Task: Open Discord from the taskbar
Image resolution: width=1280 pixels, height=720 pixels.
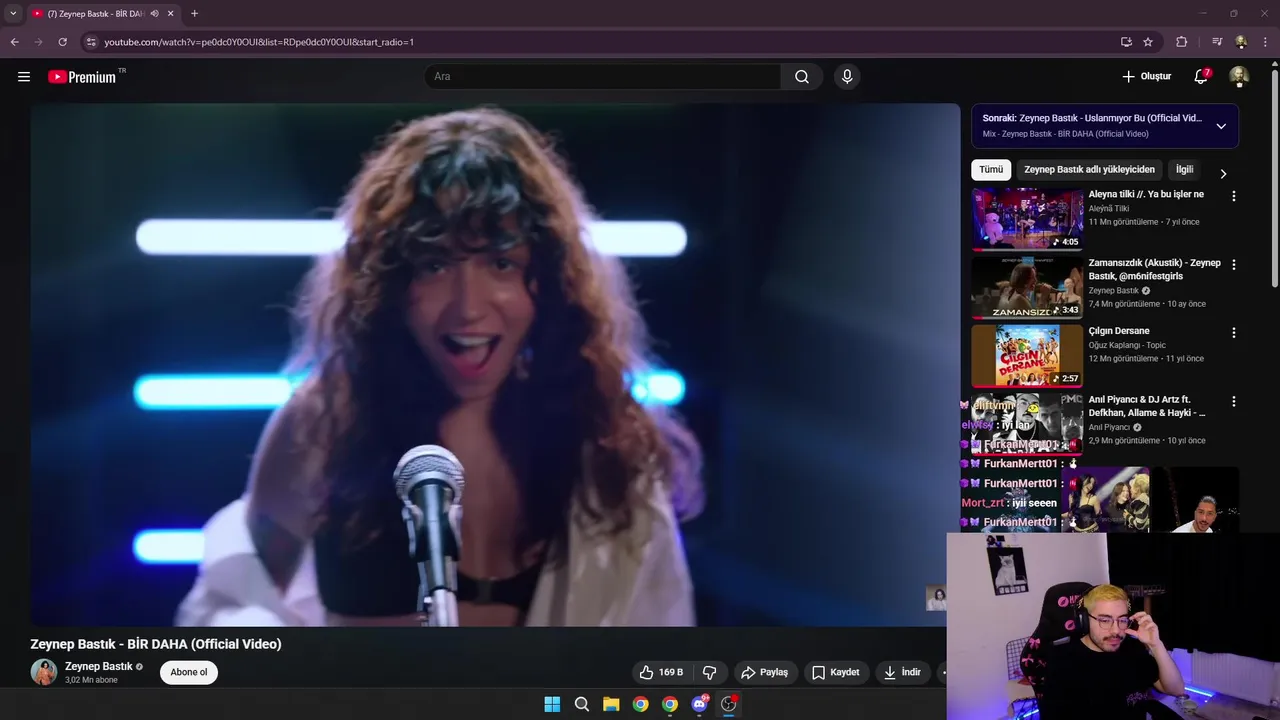Action: coord(700,704)
